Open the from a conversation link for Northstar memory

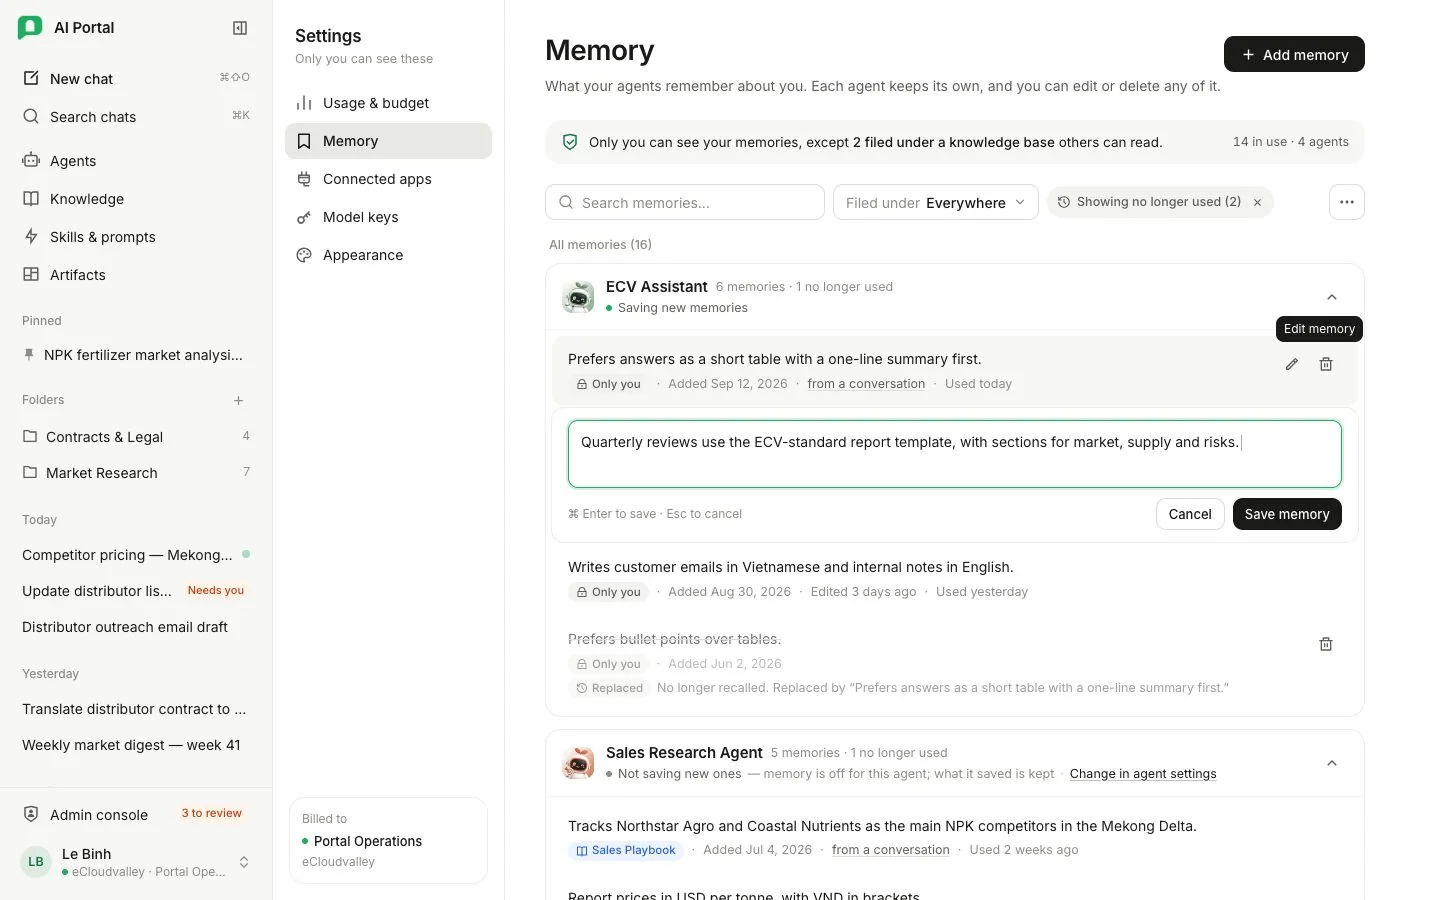point(891,850)
